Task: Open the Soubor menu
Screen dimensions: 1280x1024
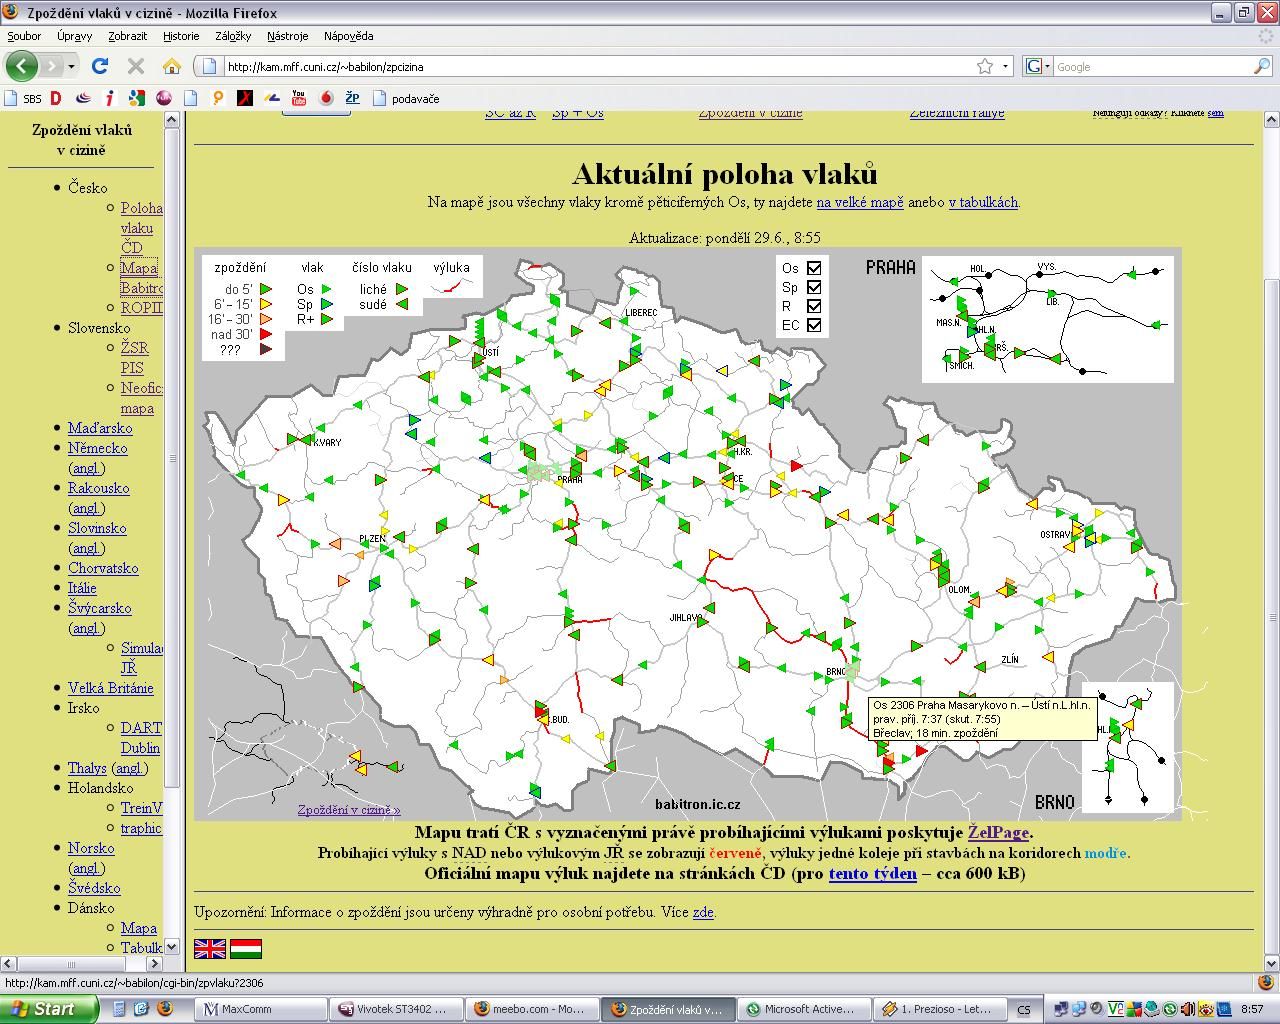Action: pos(24,36)
